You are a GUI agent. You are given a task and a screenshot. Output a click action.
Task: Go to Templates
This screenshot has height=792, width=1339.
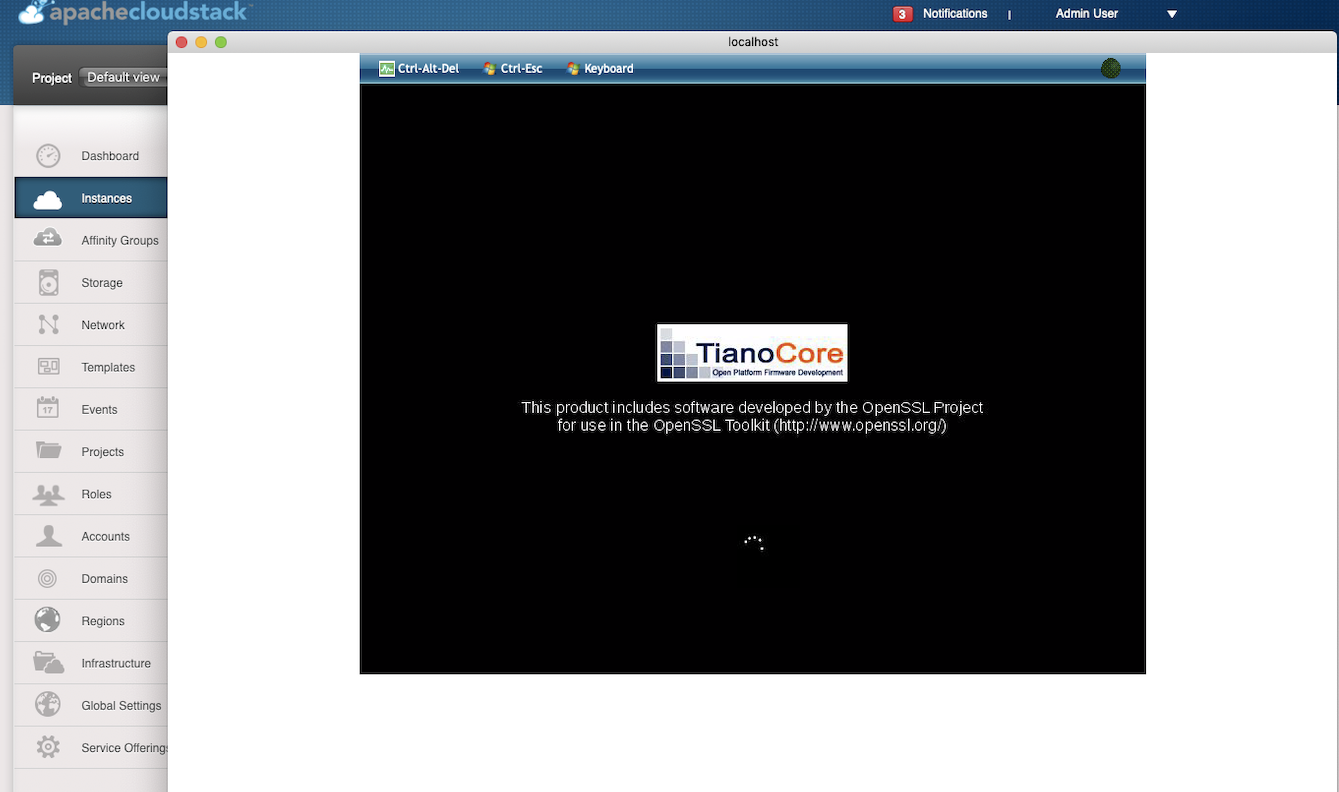click(x=91, y=367)
